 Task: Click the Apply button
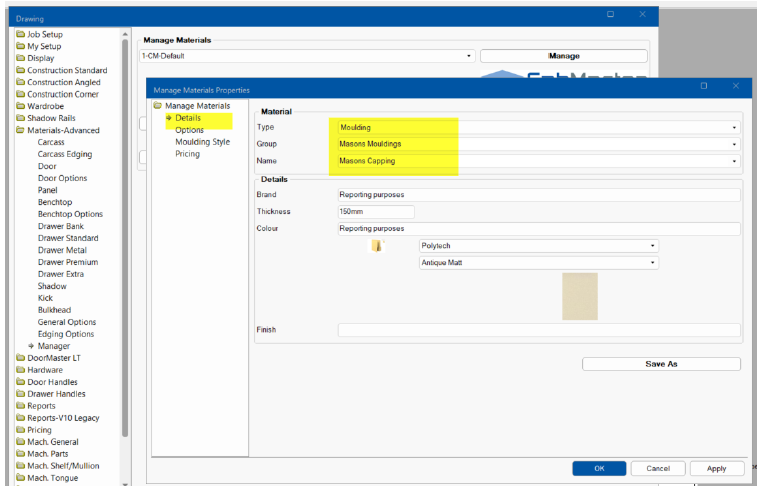tap(716, 468)
